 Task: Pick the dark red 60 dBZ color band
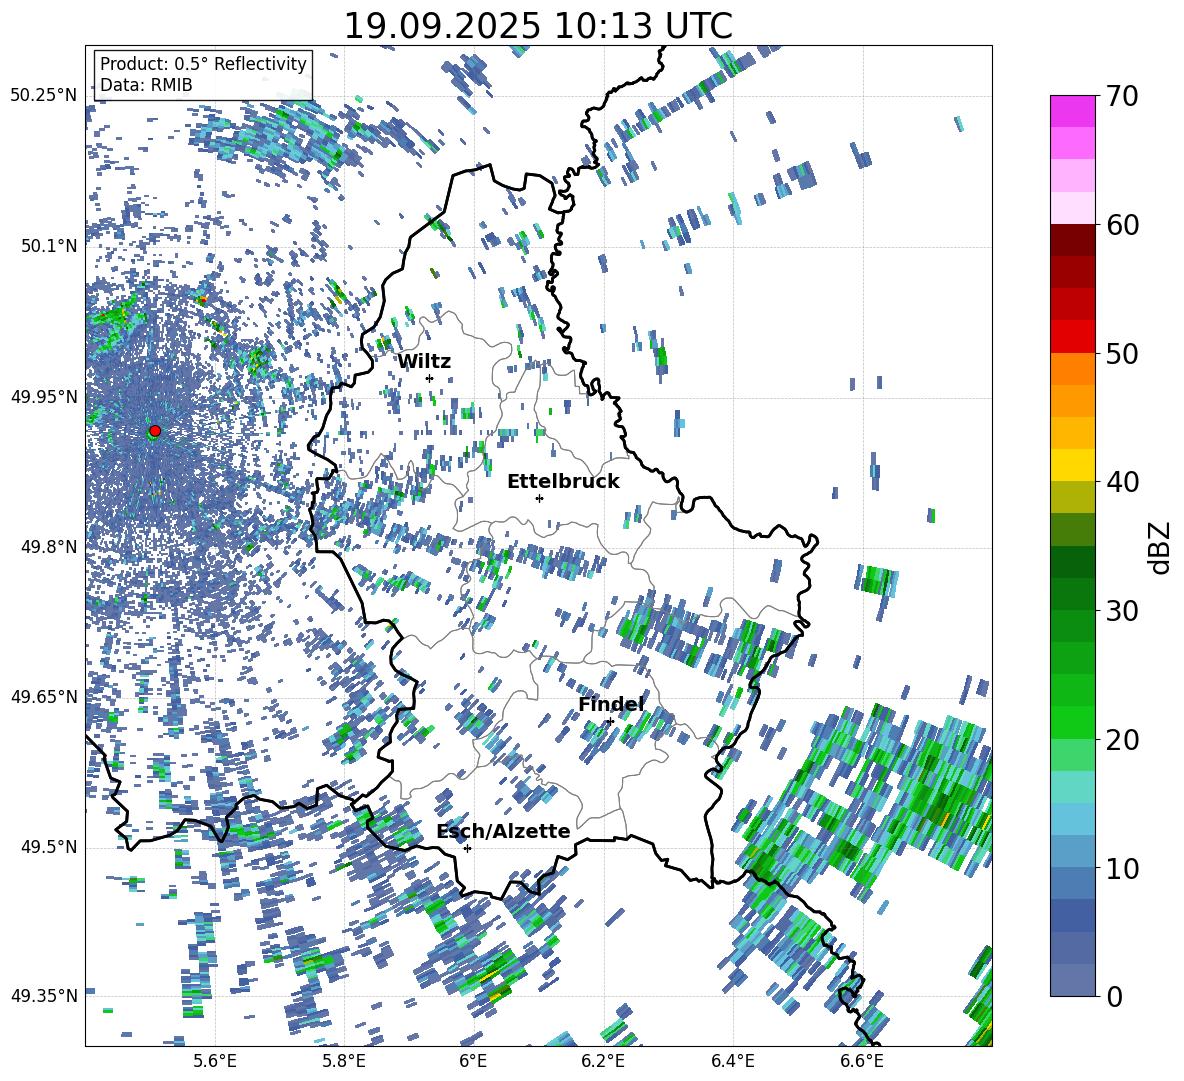point(1073,240)
